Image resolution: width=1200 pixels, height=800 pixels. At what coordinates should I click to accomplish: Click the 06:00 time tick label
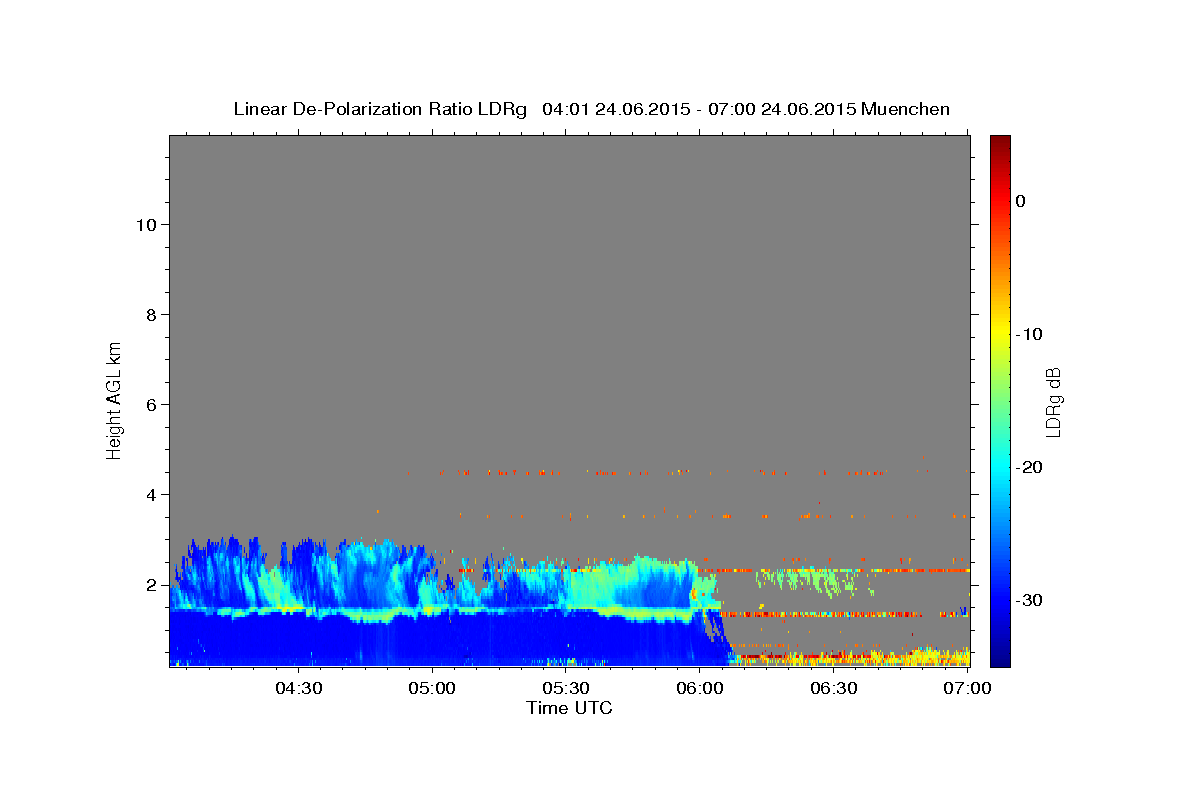pos(700,689)
